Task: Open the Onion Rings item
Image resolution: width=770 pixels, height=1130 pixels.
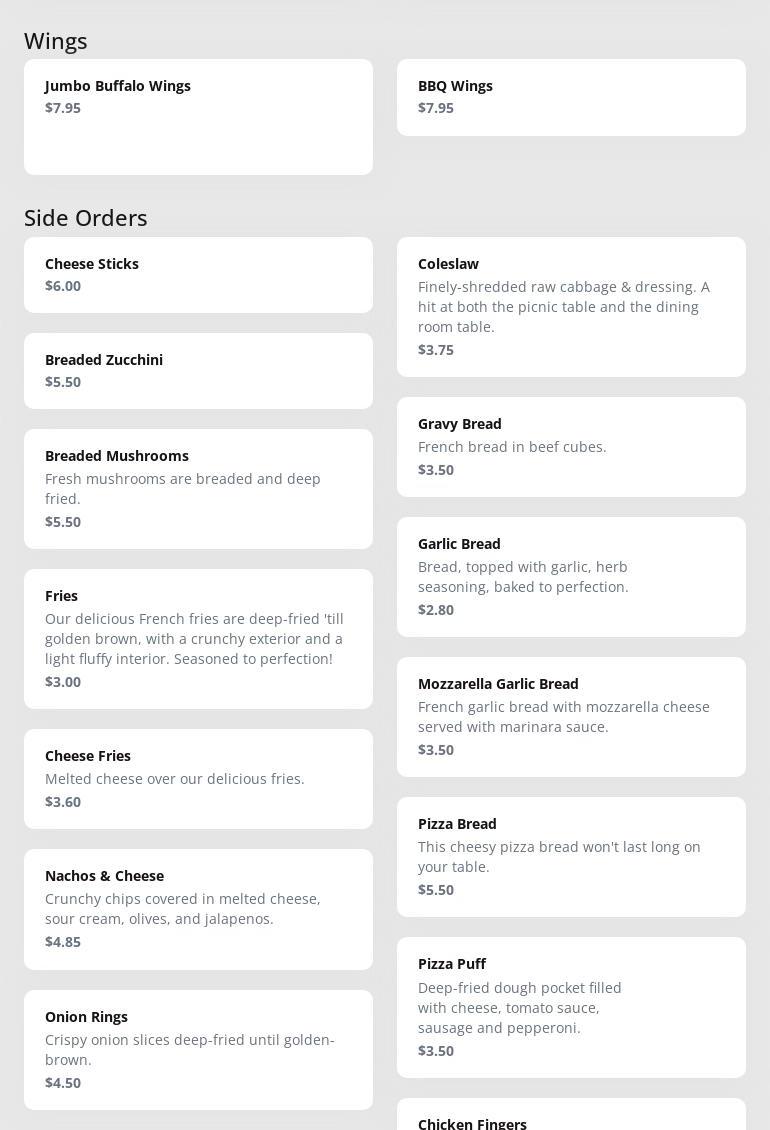Action: [198, 1049]
